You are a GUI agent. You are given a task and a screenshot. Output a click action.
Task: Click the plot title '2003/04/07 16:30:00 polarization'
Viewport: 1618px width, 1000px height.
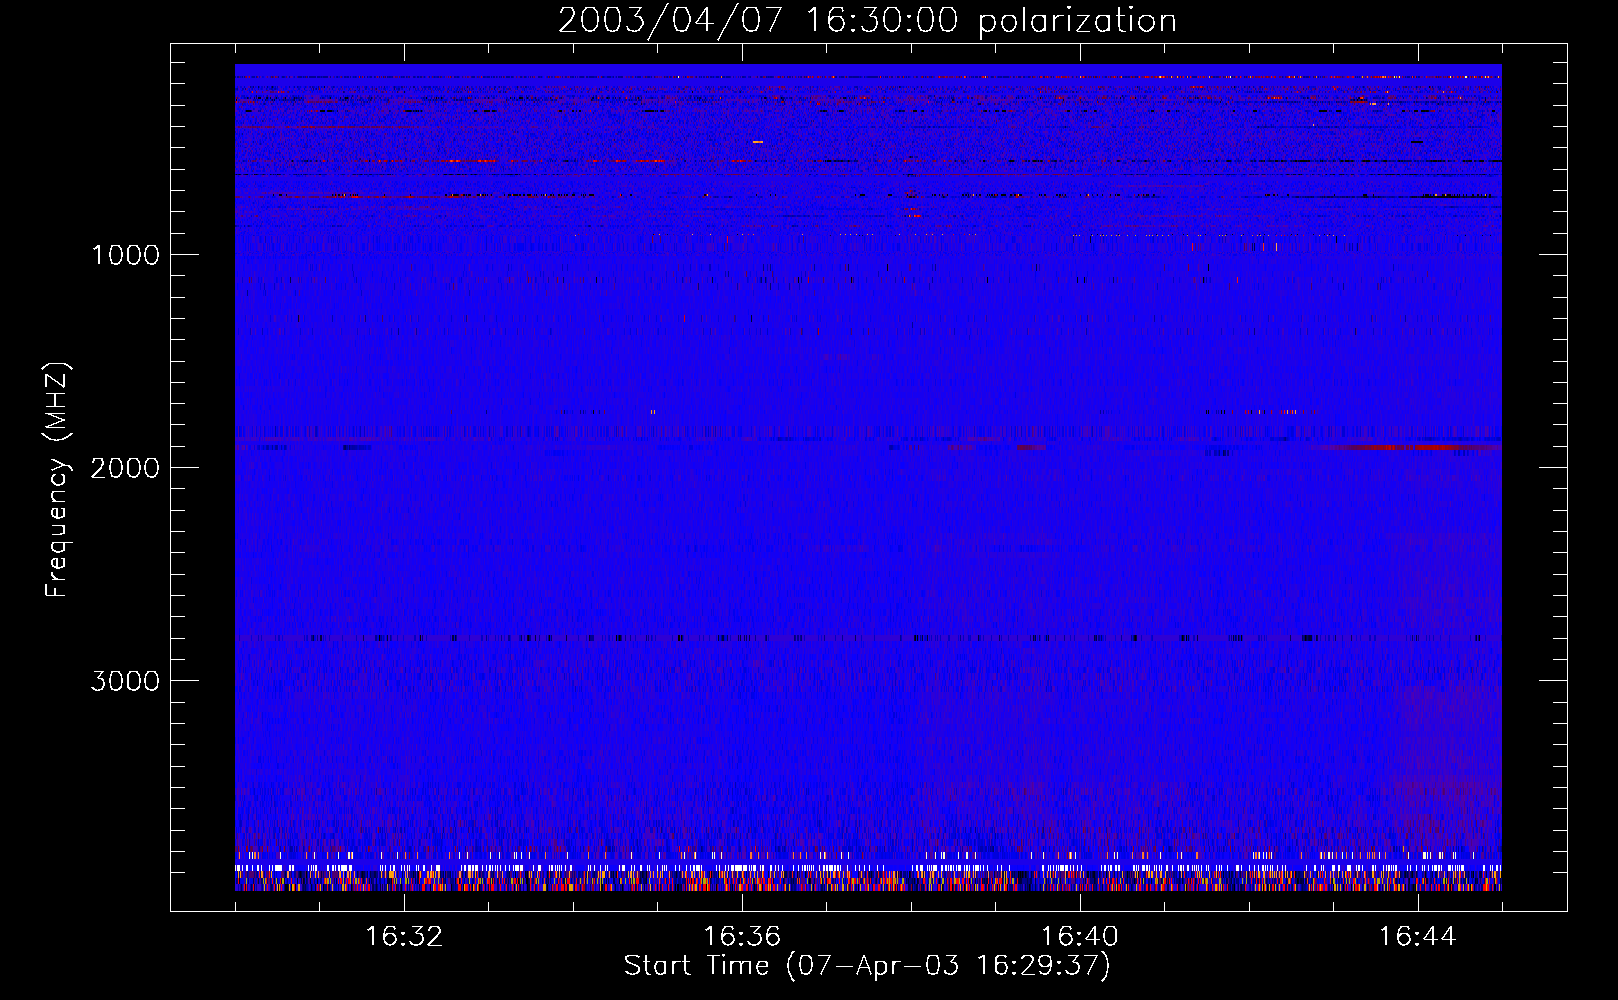867,21
